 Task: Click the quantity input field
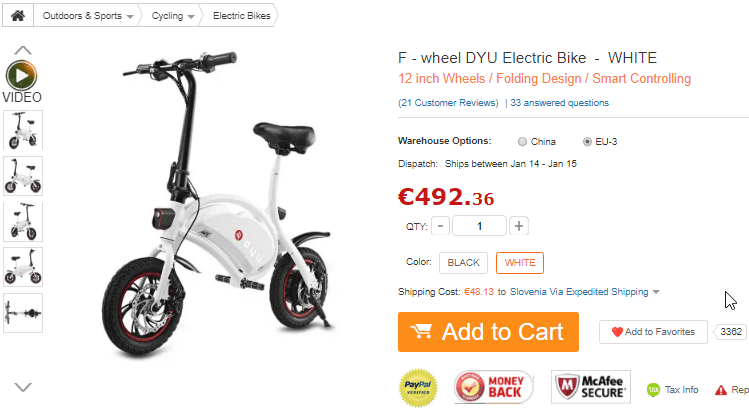pos(479,226)
